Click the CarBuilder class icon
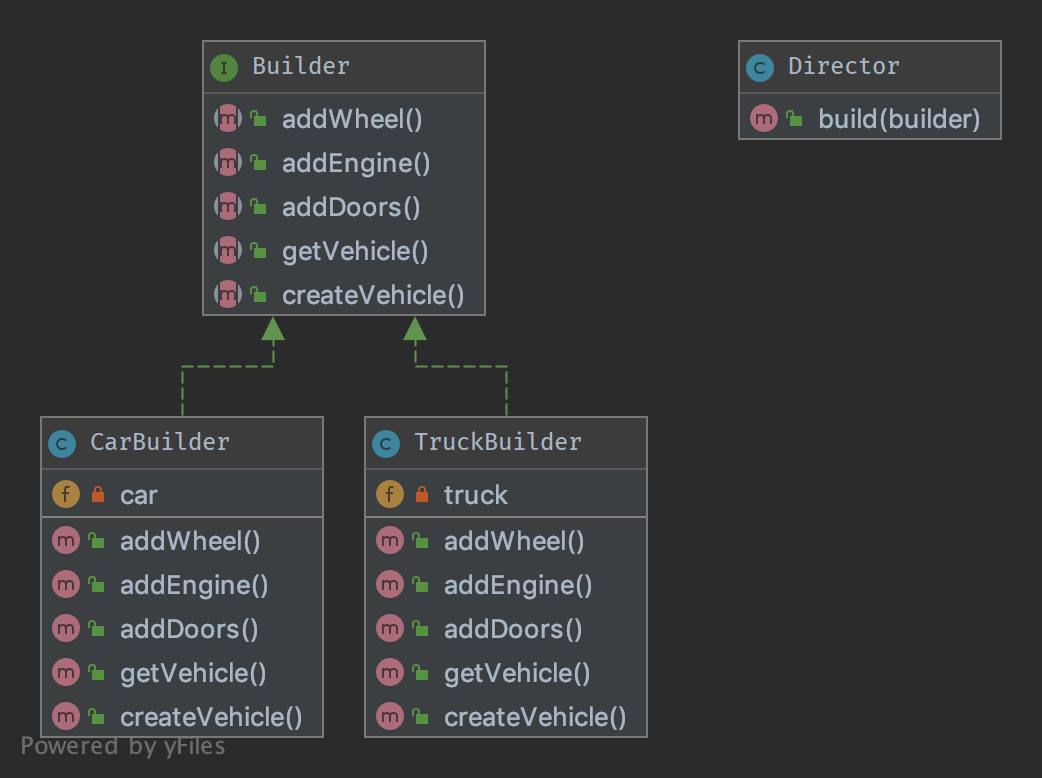 click(x=62, y=443)
